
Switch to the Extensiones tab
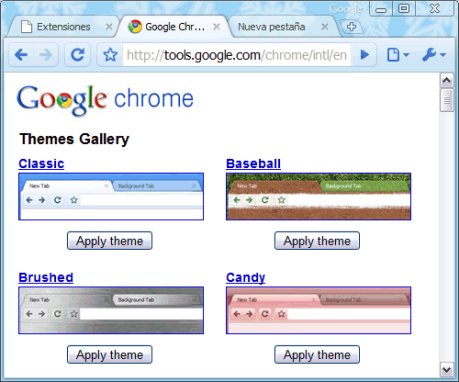click(x=63, y=27)
